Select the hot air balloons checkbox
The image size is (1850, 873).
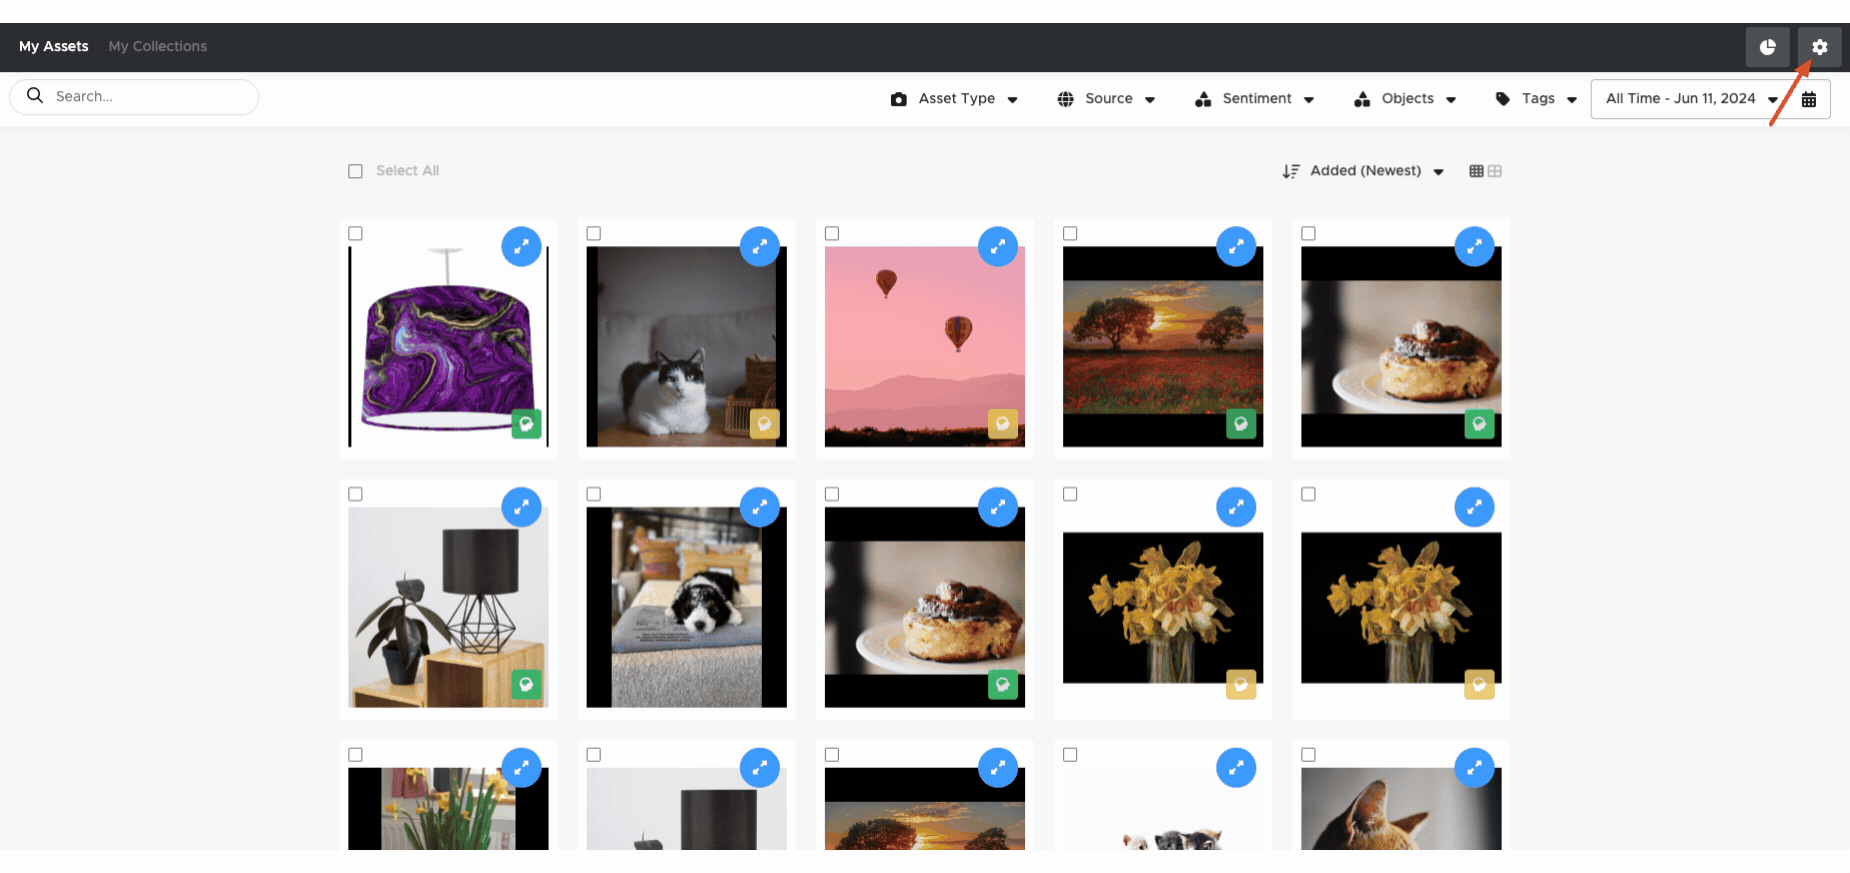[x=831, y=233]
